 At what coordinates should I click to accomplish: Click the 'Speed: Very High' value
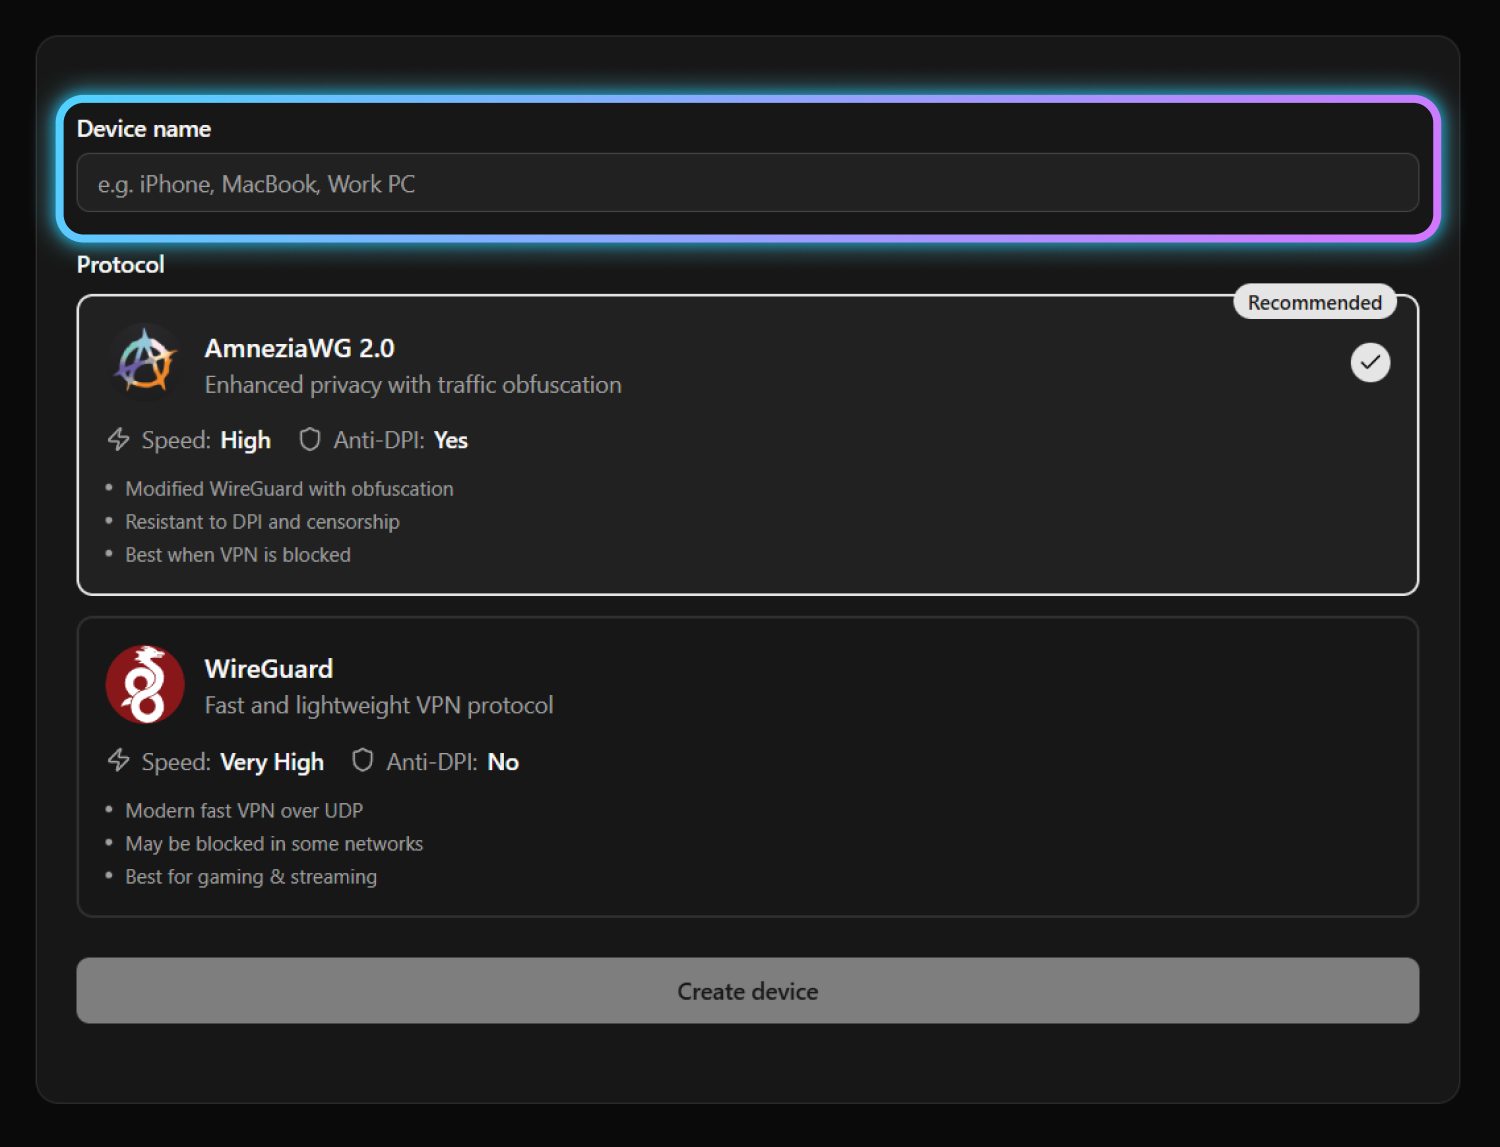(272, 762)
